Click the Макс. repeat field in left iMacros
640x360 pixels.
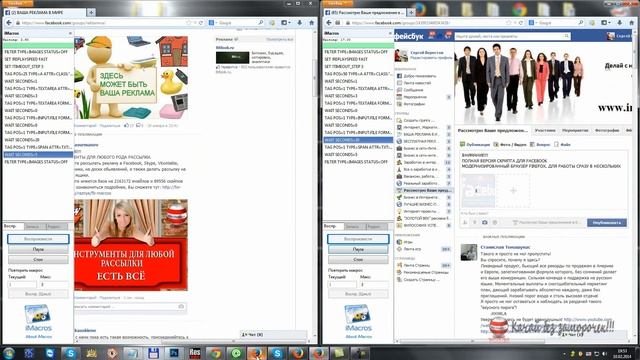[53, 284]
